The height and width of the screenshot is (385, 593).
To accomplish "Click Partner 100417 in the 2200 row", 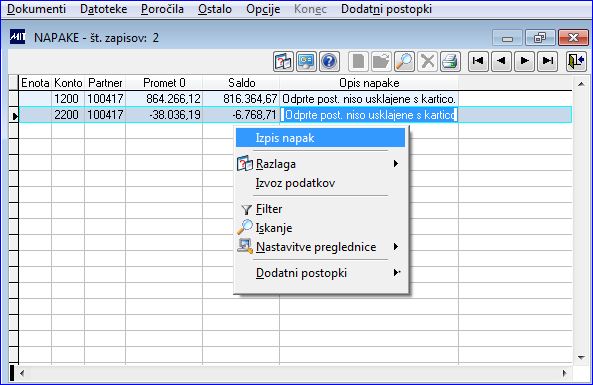I will (x=105, y=115).
